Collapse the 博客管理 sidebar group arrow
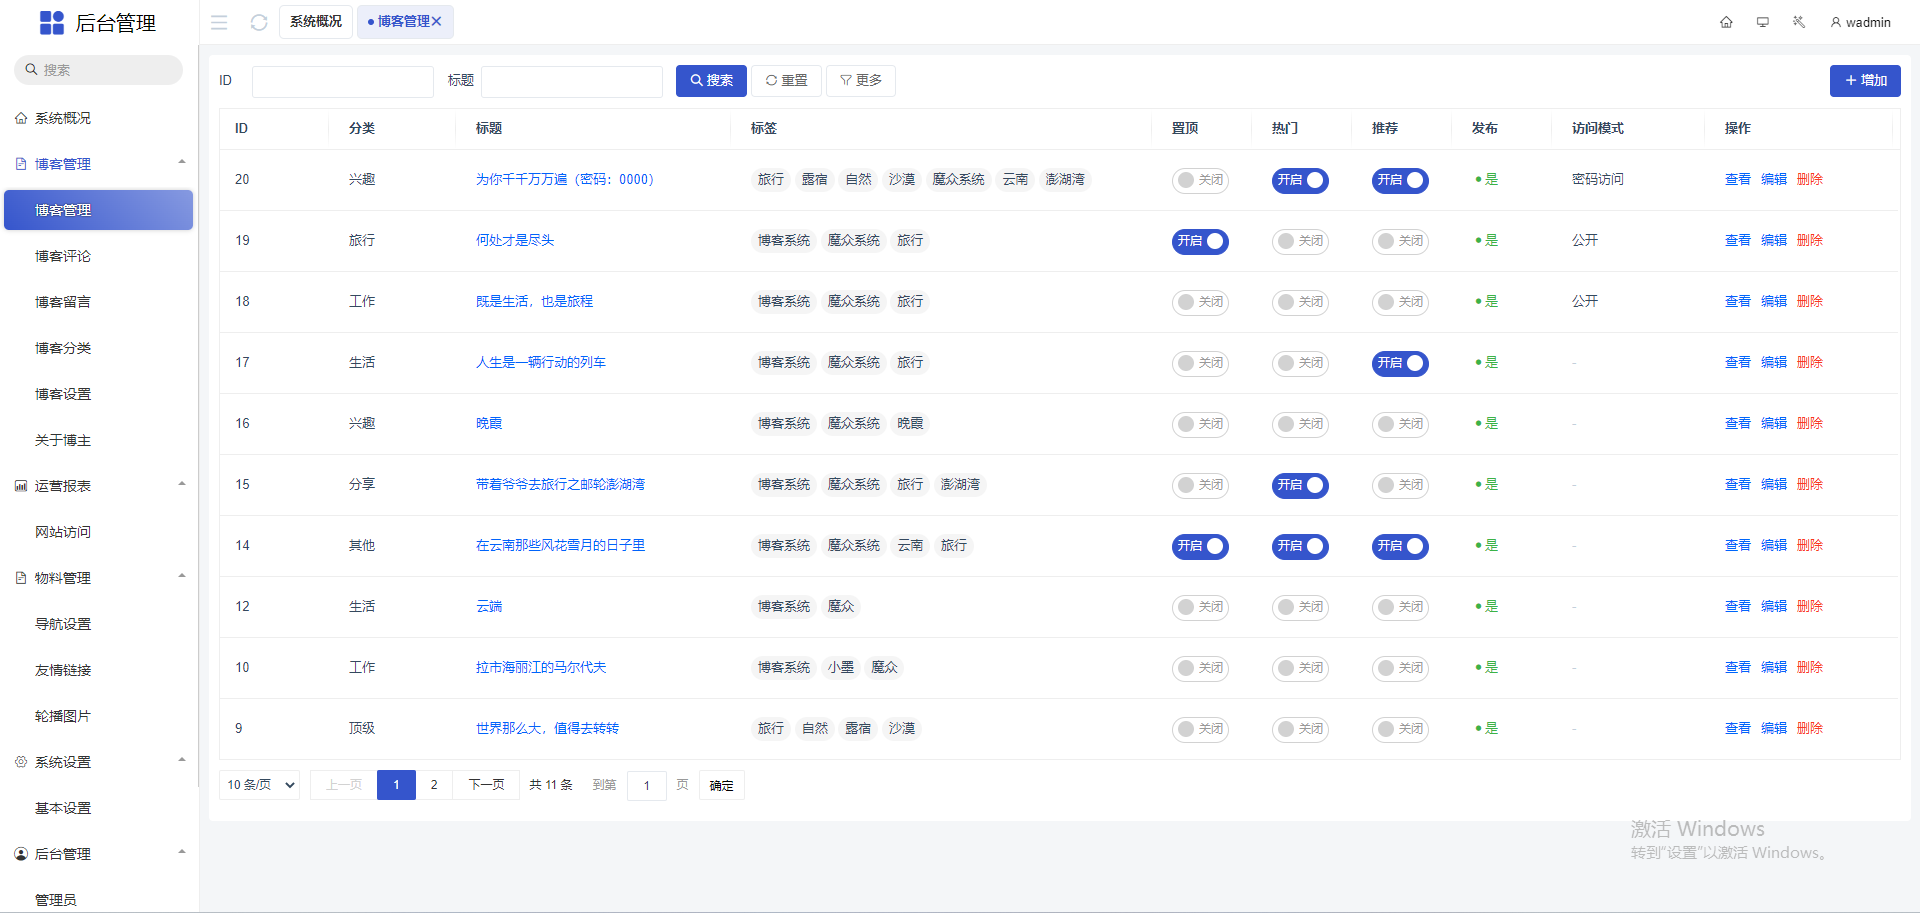The height and width of the screenshot is (913, 1920). pos(182,162)
